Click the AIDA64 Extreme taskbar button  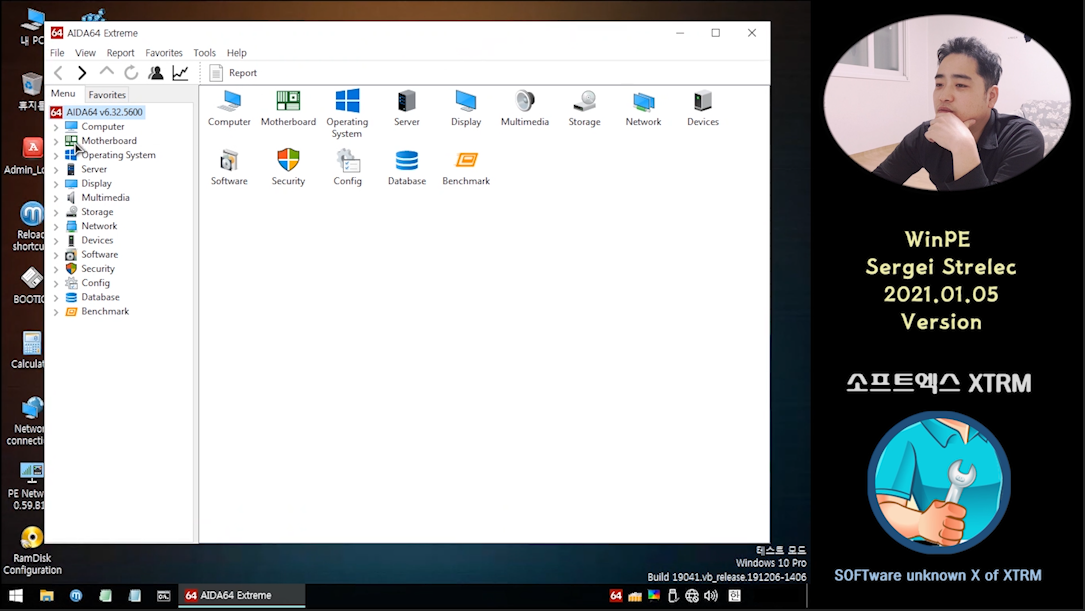click(242, 596)
